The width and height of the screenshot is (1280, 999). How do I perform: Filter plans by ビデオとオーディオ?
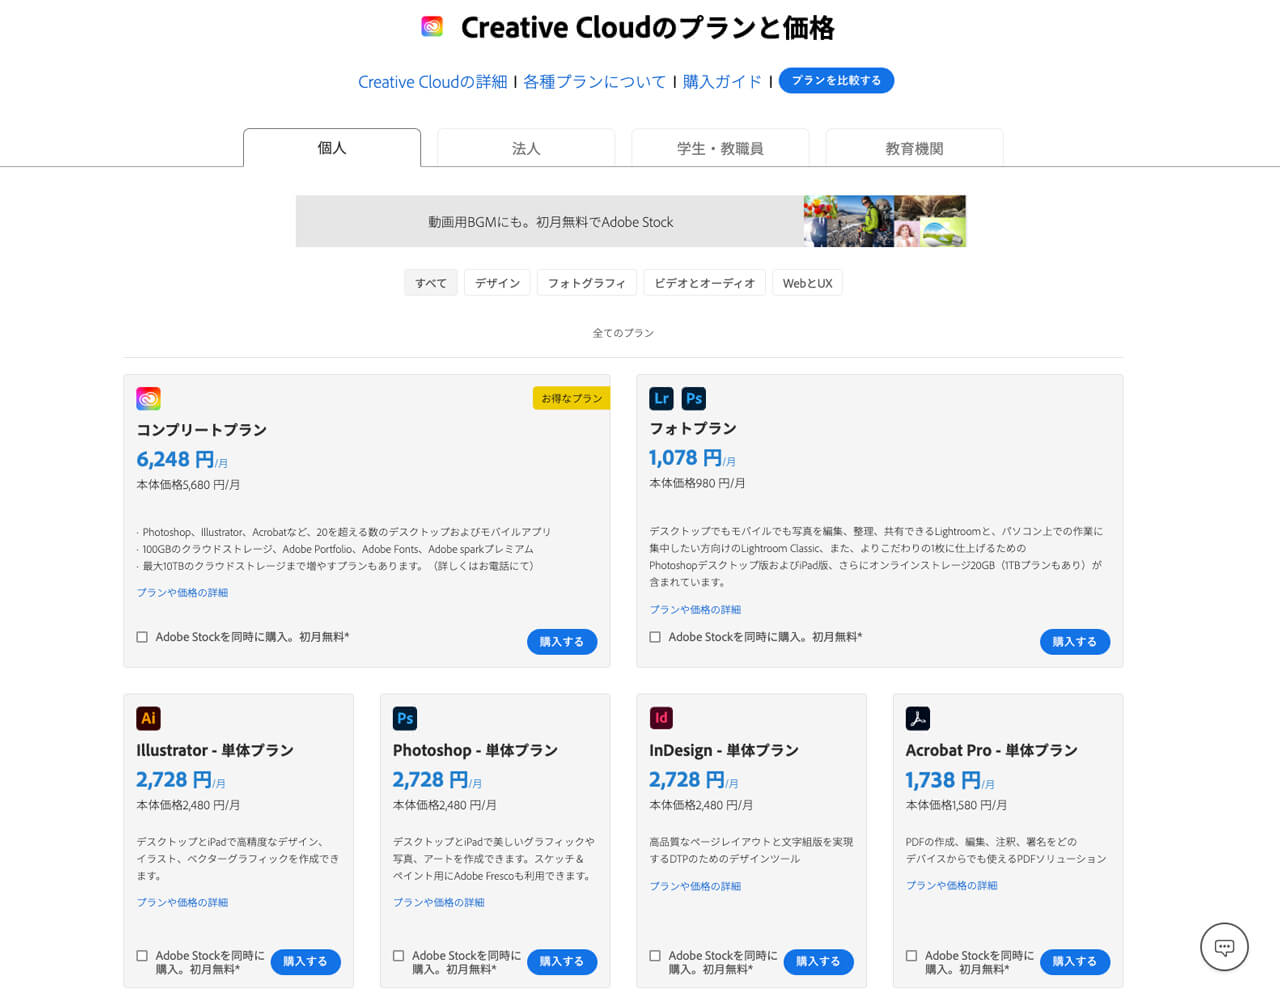tap(705, 283)
